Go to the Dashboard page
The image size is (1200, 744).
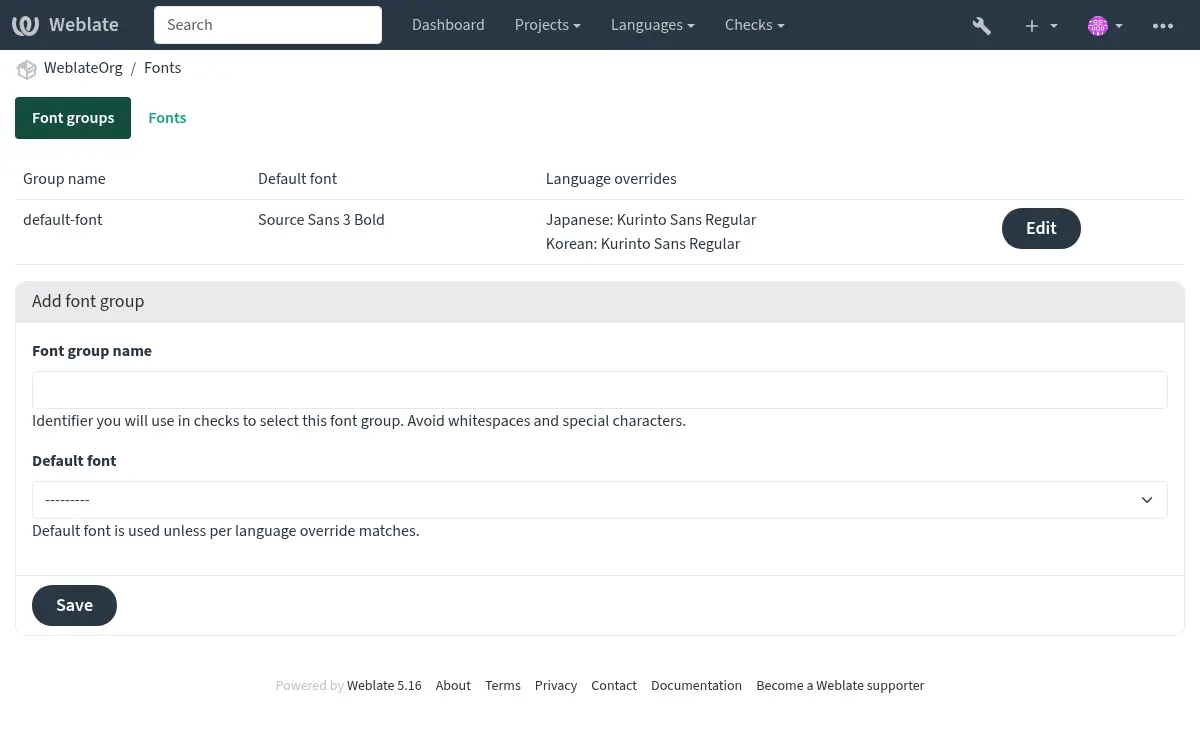[x=448, y=25]
